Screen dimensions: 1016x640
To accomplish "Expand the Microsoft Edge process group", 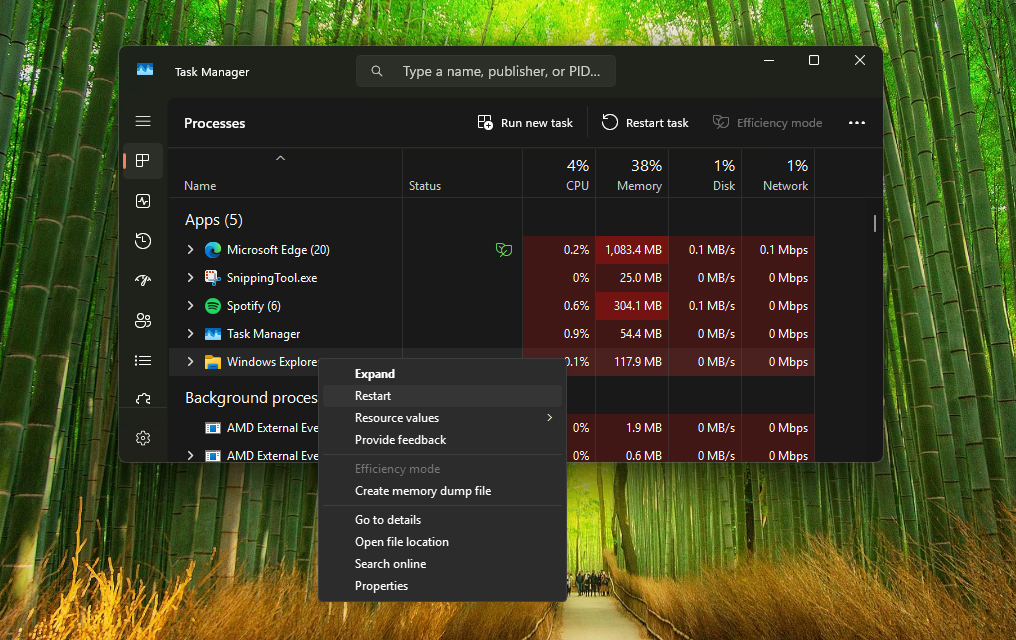I will point(190,250).
